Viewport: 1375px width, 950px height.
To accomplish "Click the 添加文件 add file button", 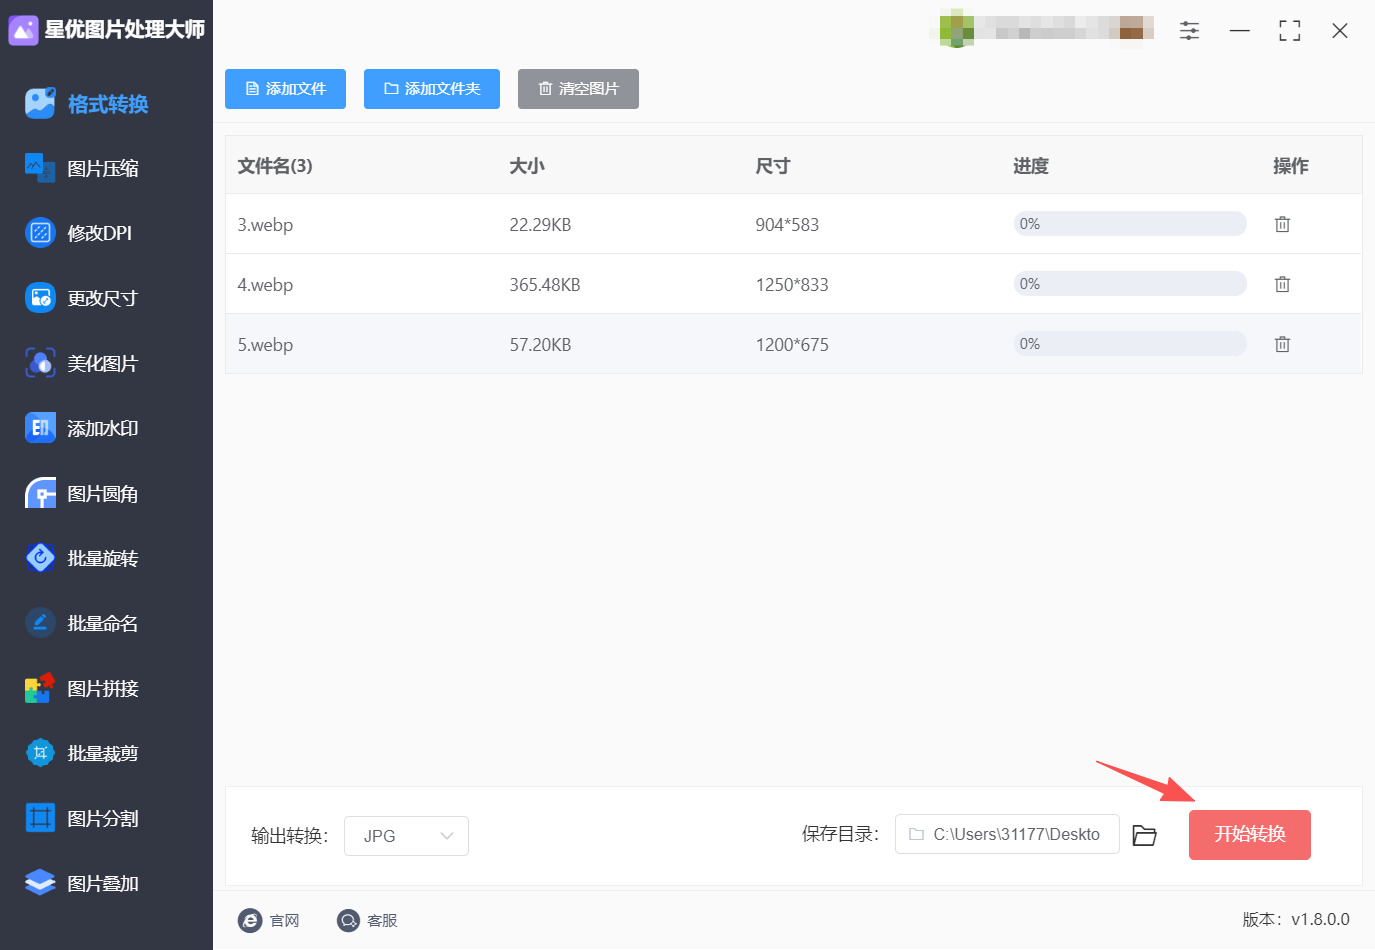I will click(x=285, y=89).
